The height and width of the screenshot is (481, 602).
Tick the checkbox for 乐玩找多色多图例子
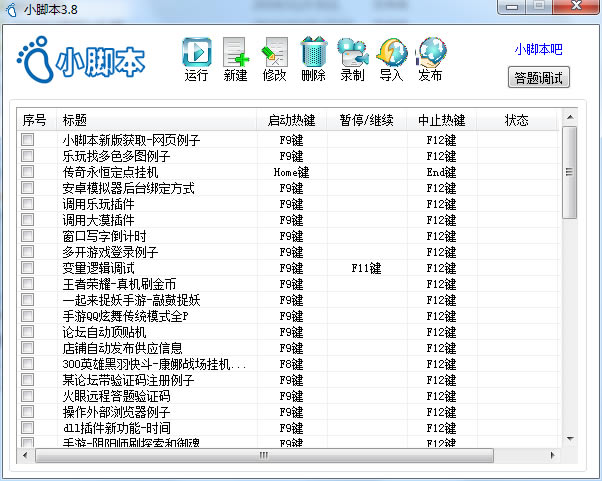point(28,155)
